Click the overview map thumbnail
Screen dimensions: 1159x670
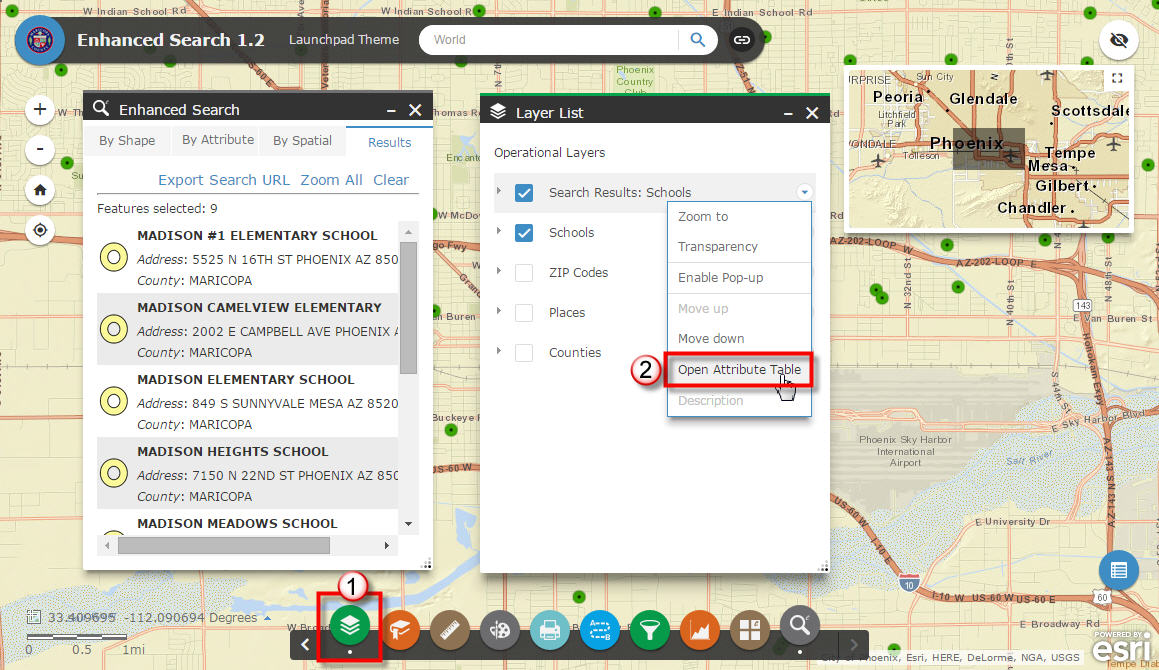(988, 149)
